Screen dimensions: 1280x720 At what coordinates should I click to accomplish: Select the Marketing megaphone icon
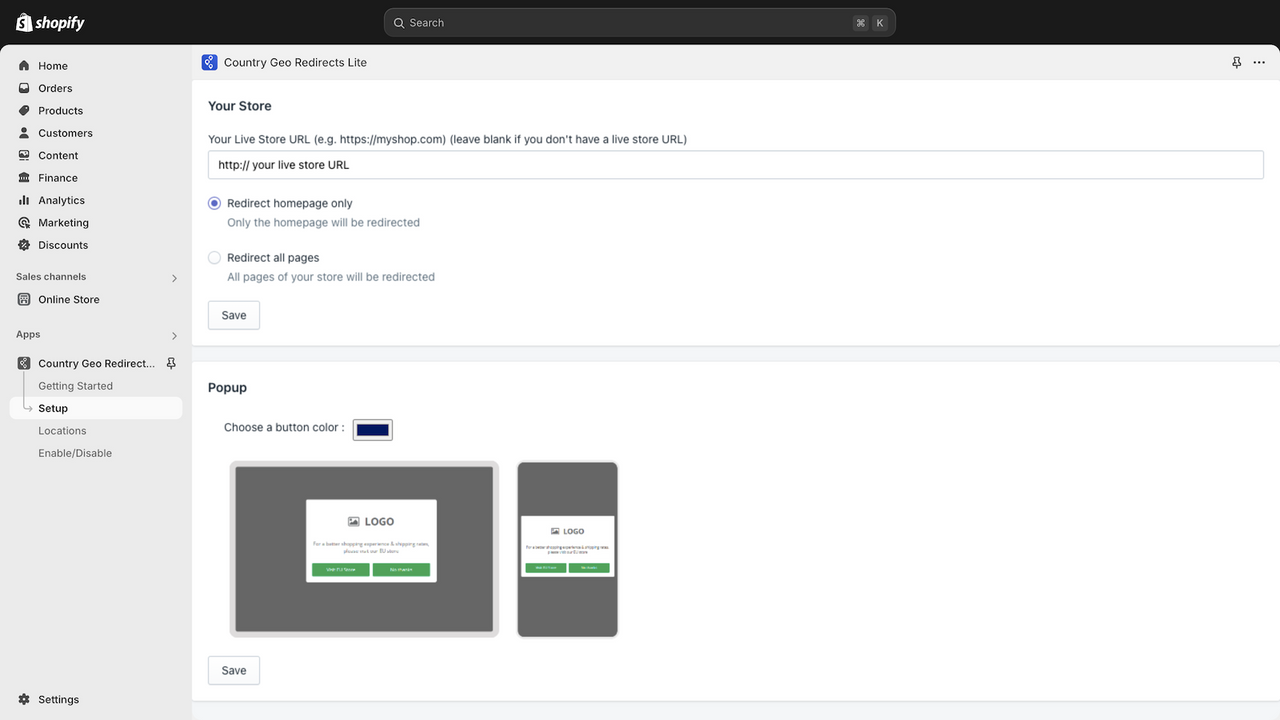(23, 222)
